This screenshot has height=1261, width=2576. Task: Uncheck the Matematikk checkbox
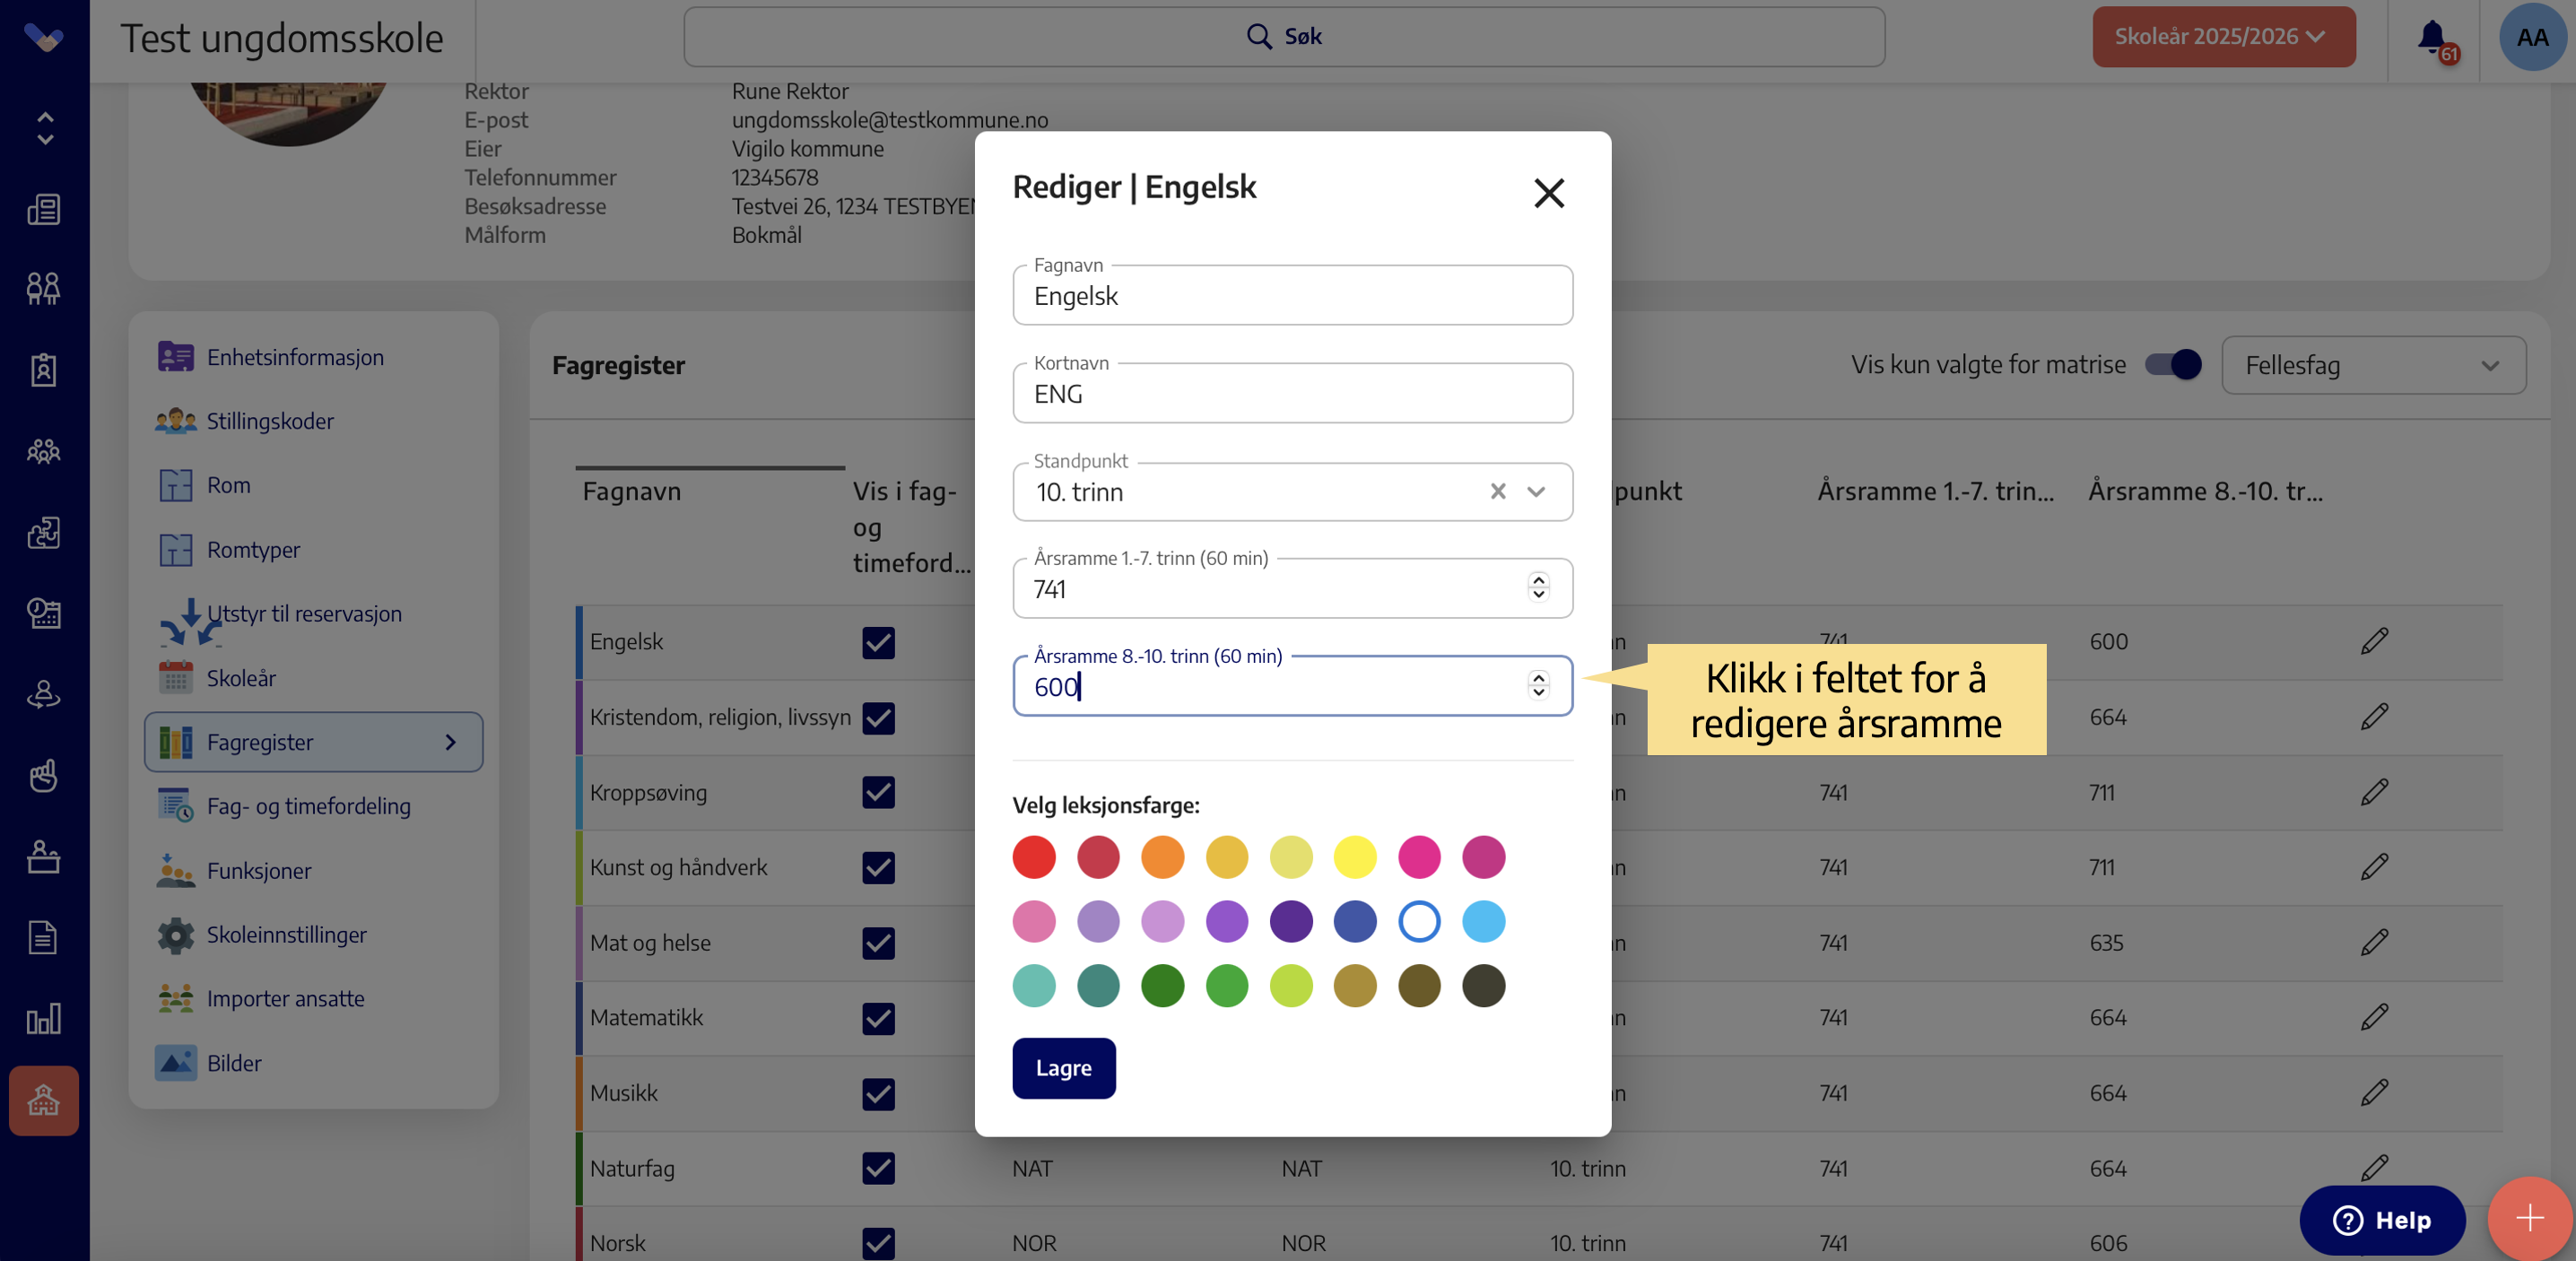click(x=878, y=1018)
